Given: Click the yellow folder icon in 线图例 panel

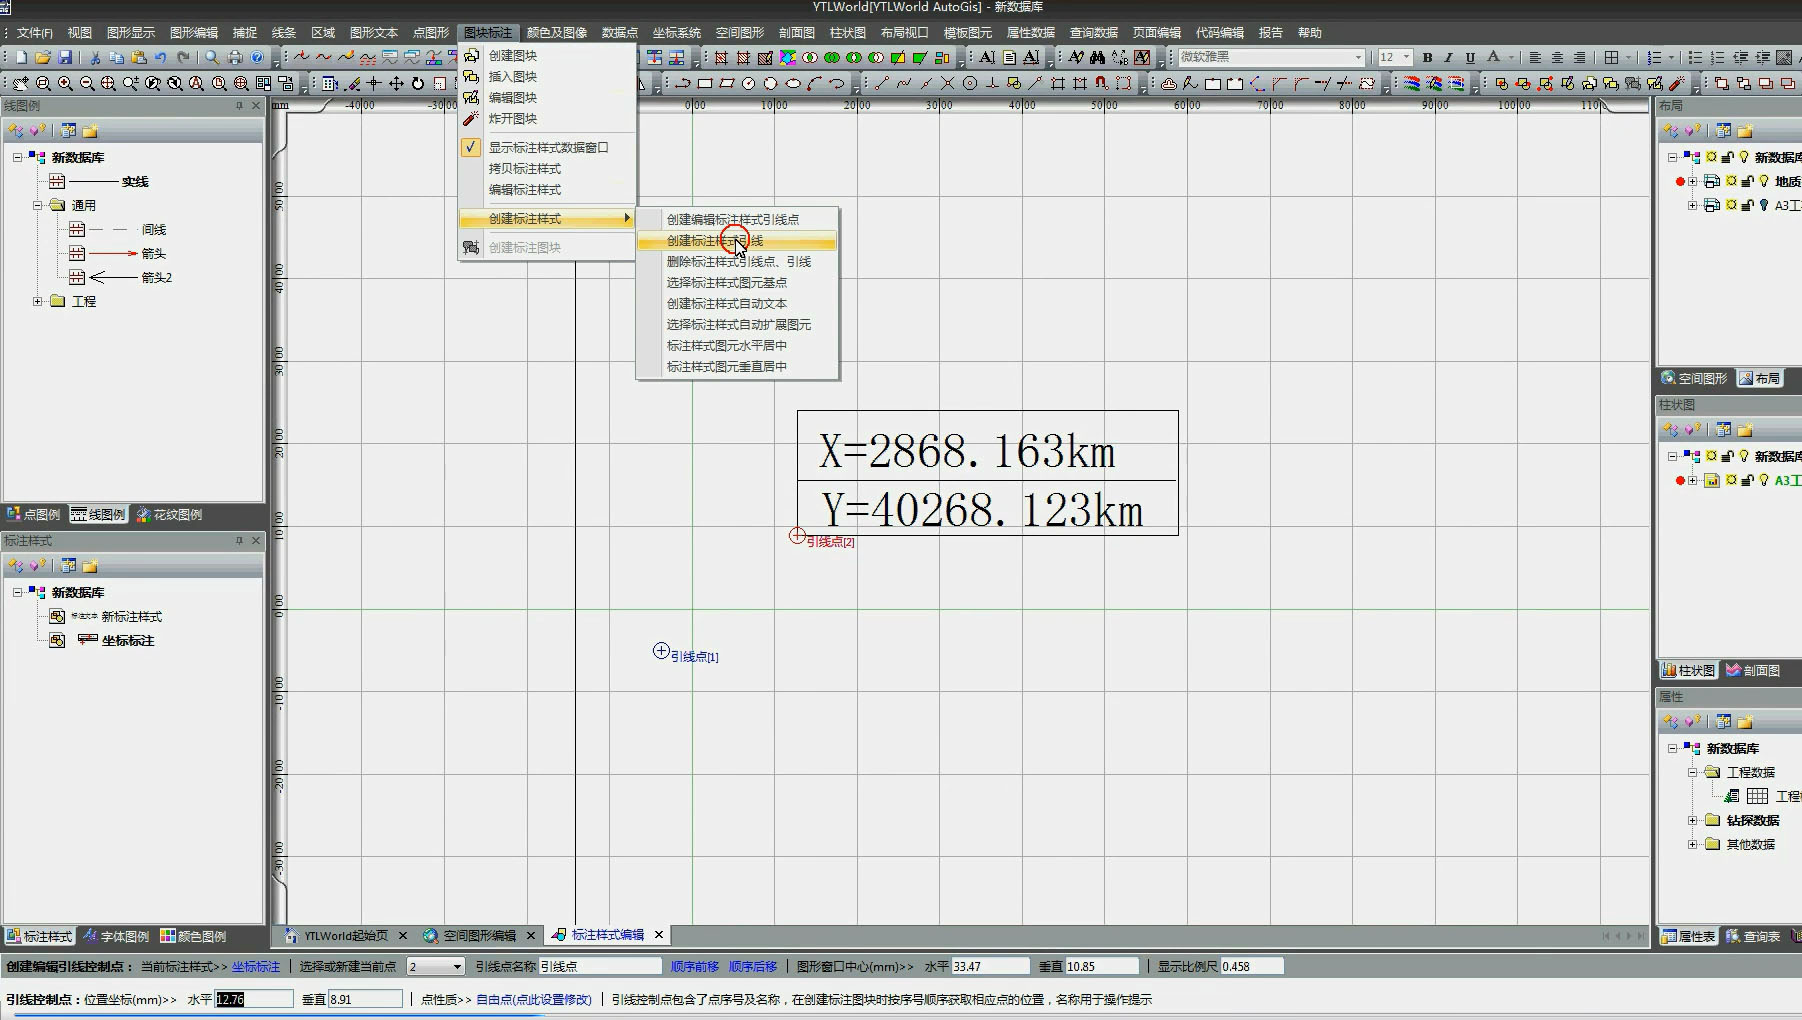Looking at the screenshot, I should (x=90, y=131).
